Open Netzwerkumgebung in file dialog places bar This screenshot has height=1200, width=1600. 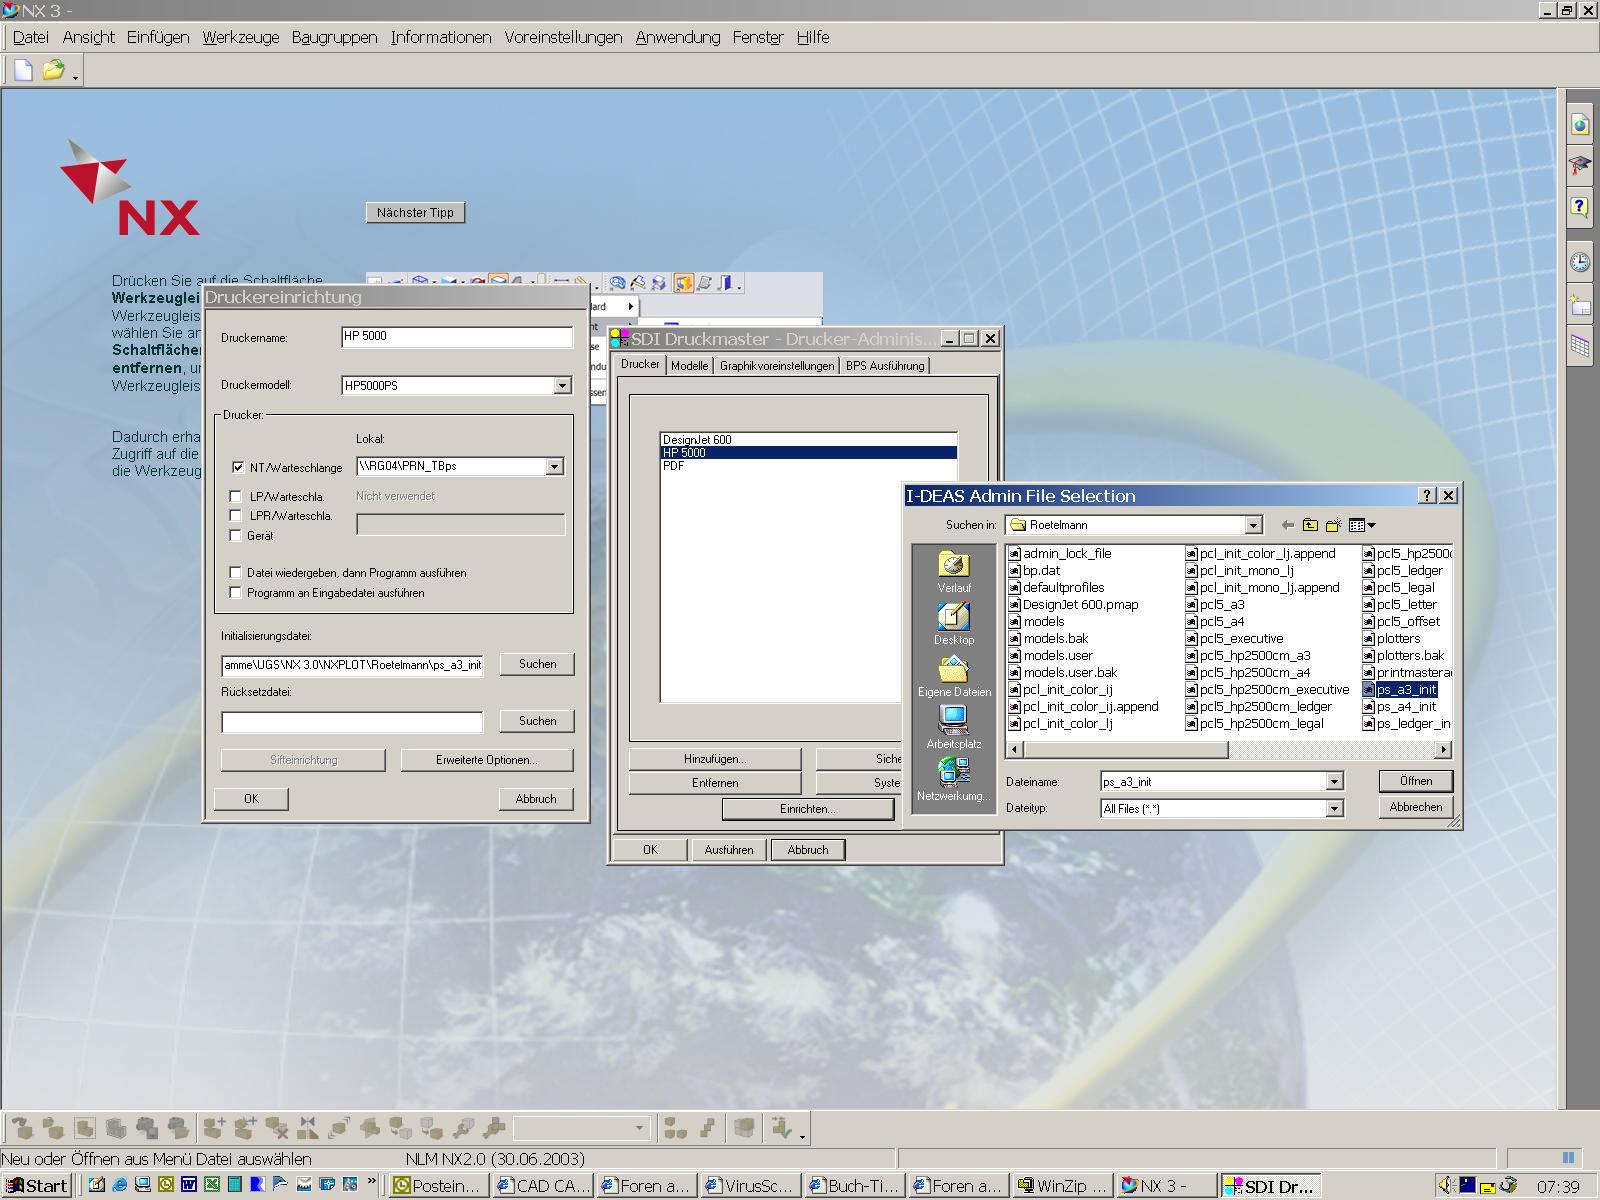click(x=954, y=779)
